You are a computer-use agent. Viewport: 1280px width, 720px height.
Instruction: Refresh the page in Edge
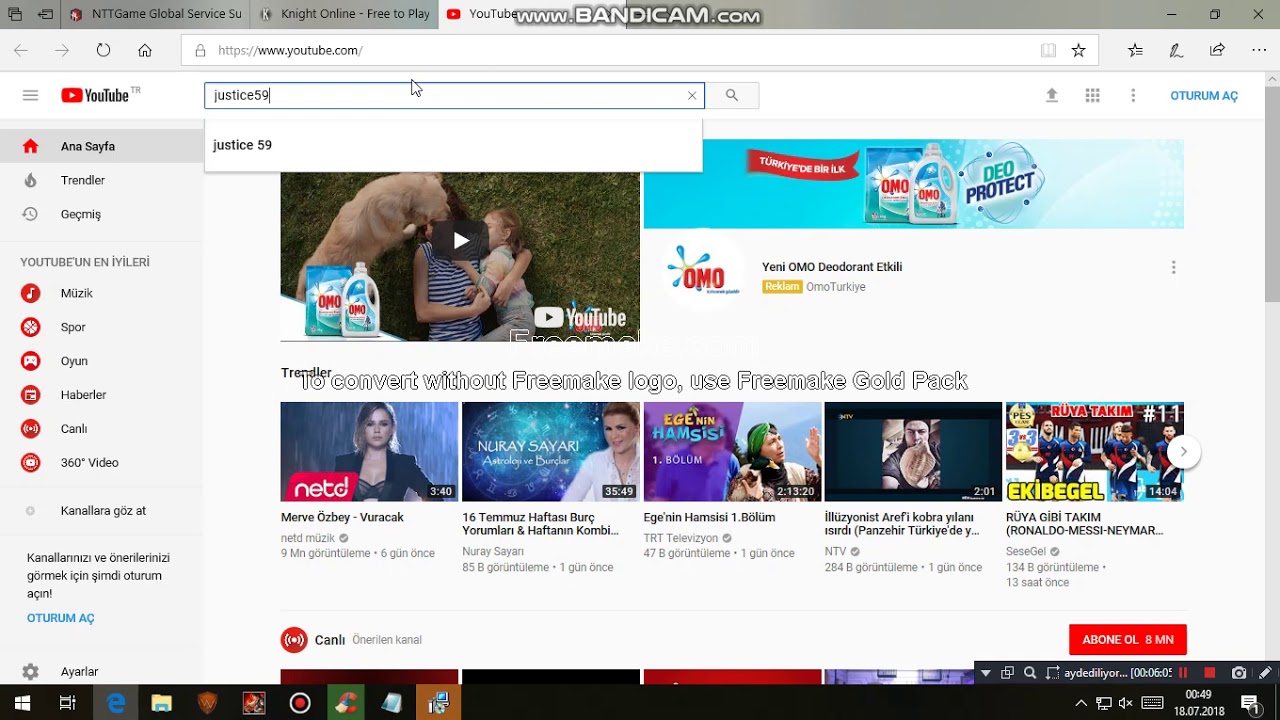click(x=103, y=50)
